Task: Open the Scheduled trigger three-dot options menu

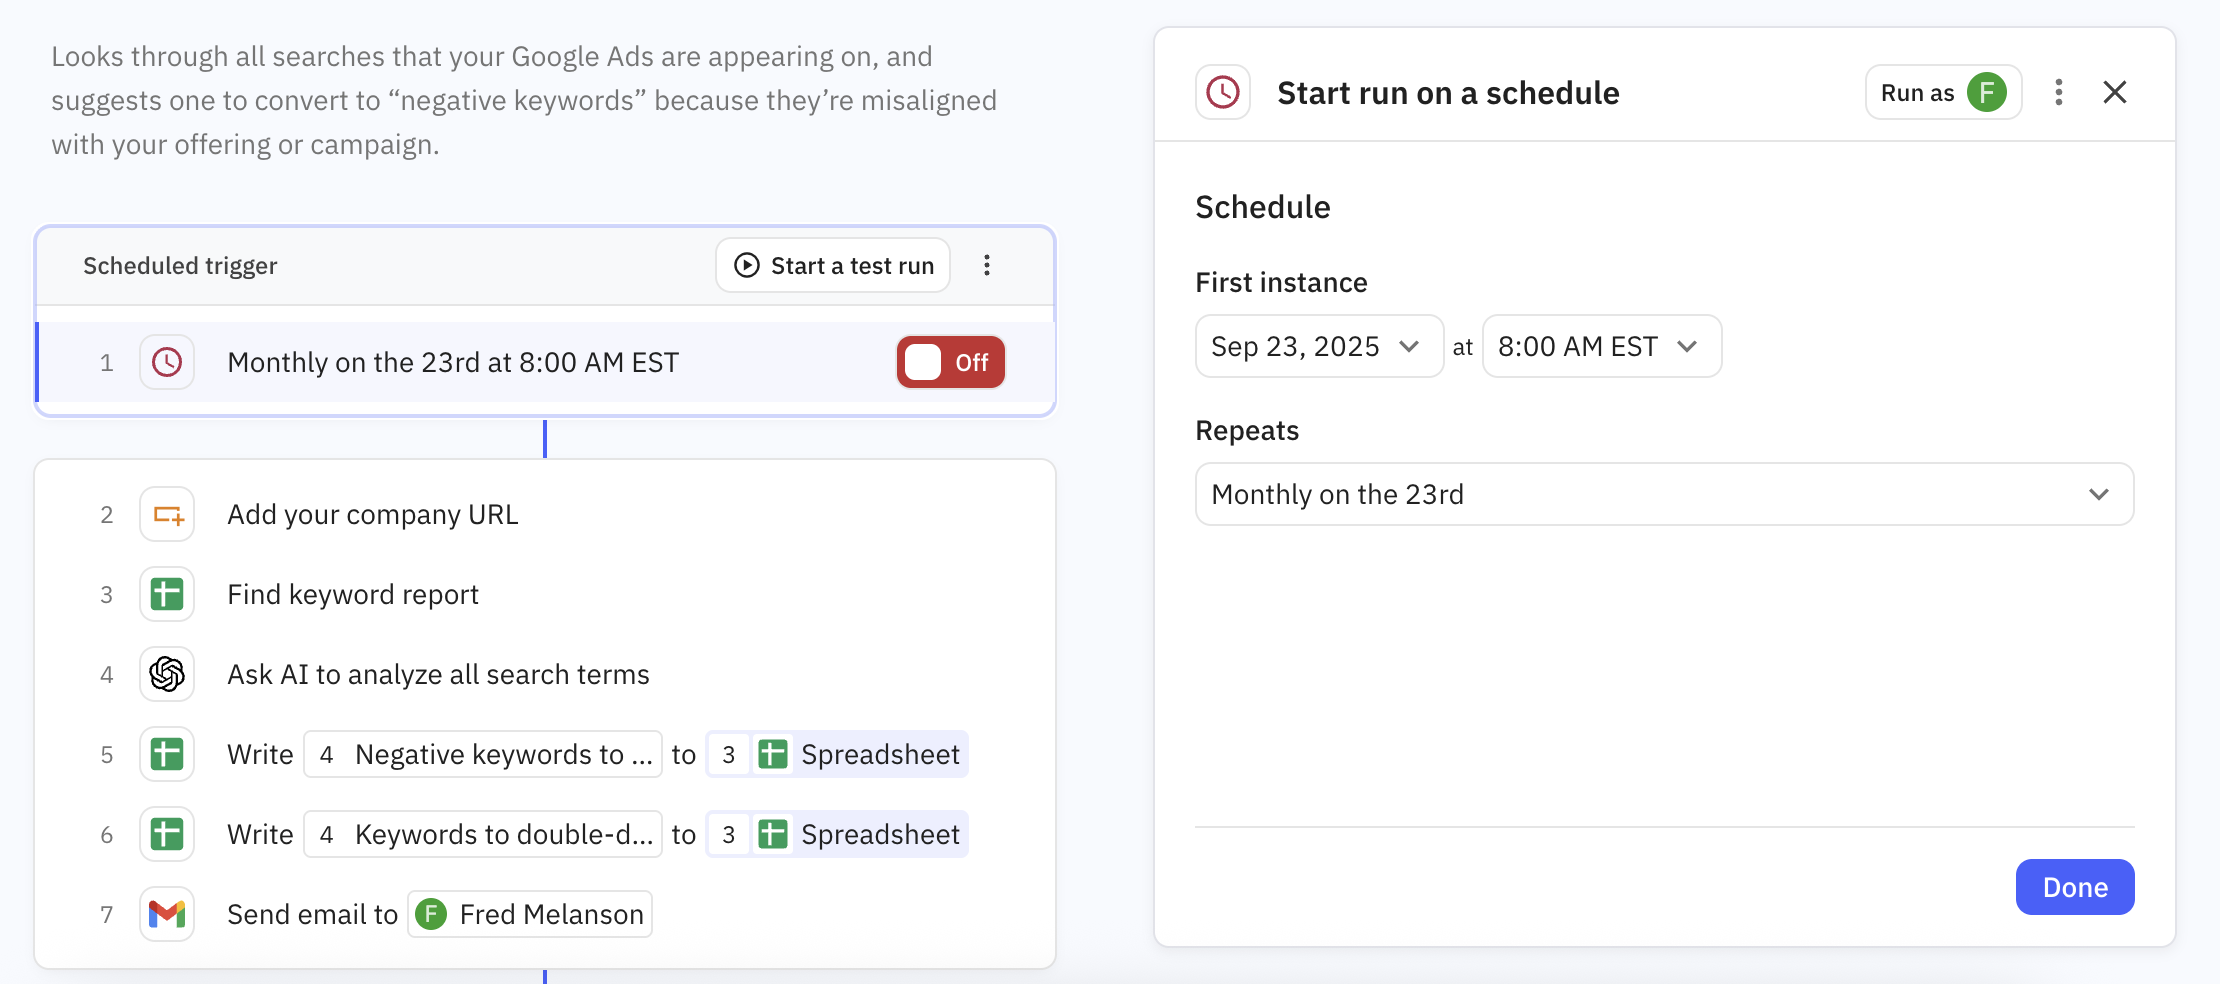Action: click(x=987, y=265)
